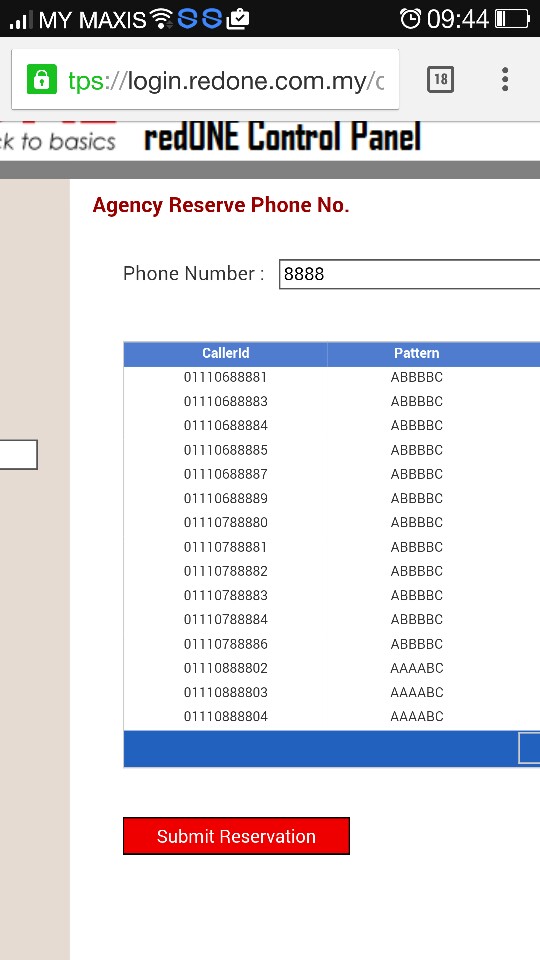Select number 01110888802 row
This screenshot has height=960, width=540.
(x=332, y=668)
